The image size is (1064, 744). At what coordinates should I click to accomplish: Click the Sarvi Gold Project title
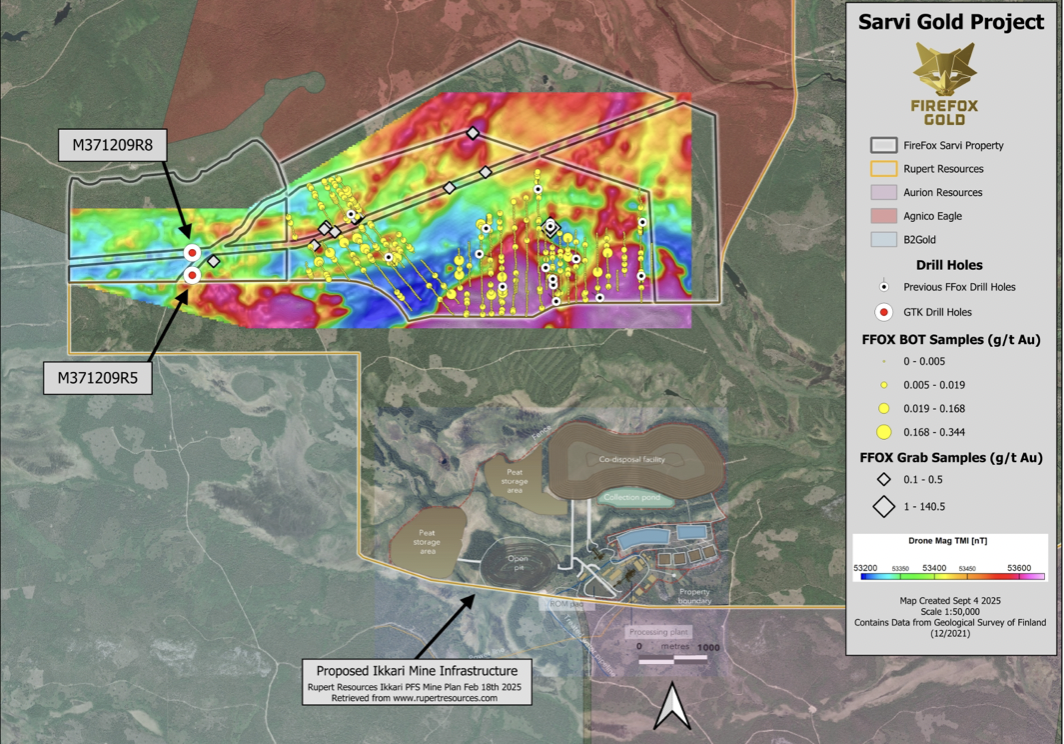pos(951,22)
